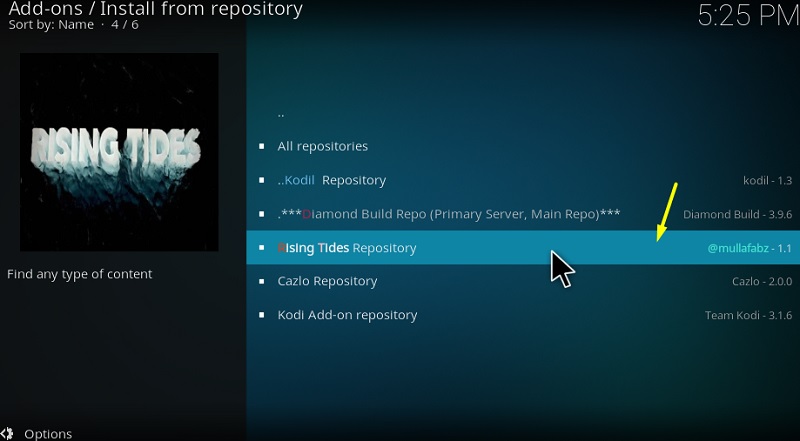800x441 pixels.
Task: Click the 'Add-ons / Install from repository' heading
Action: coord(156,9)
